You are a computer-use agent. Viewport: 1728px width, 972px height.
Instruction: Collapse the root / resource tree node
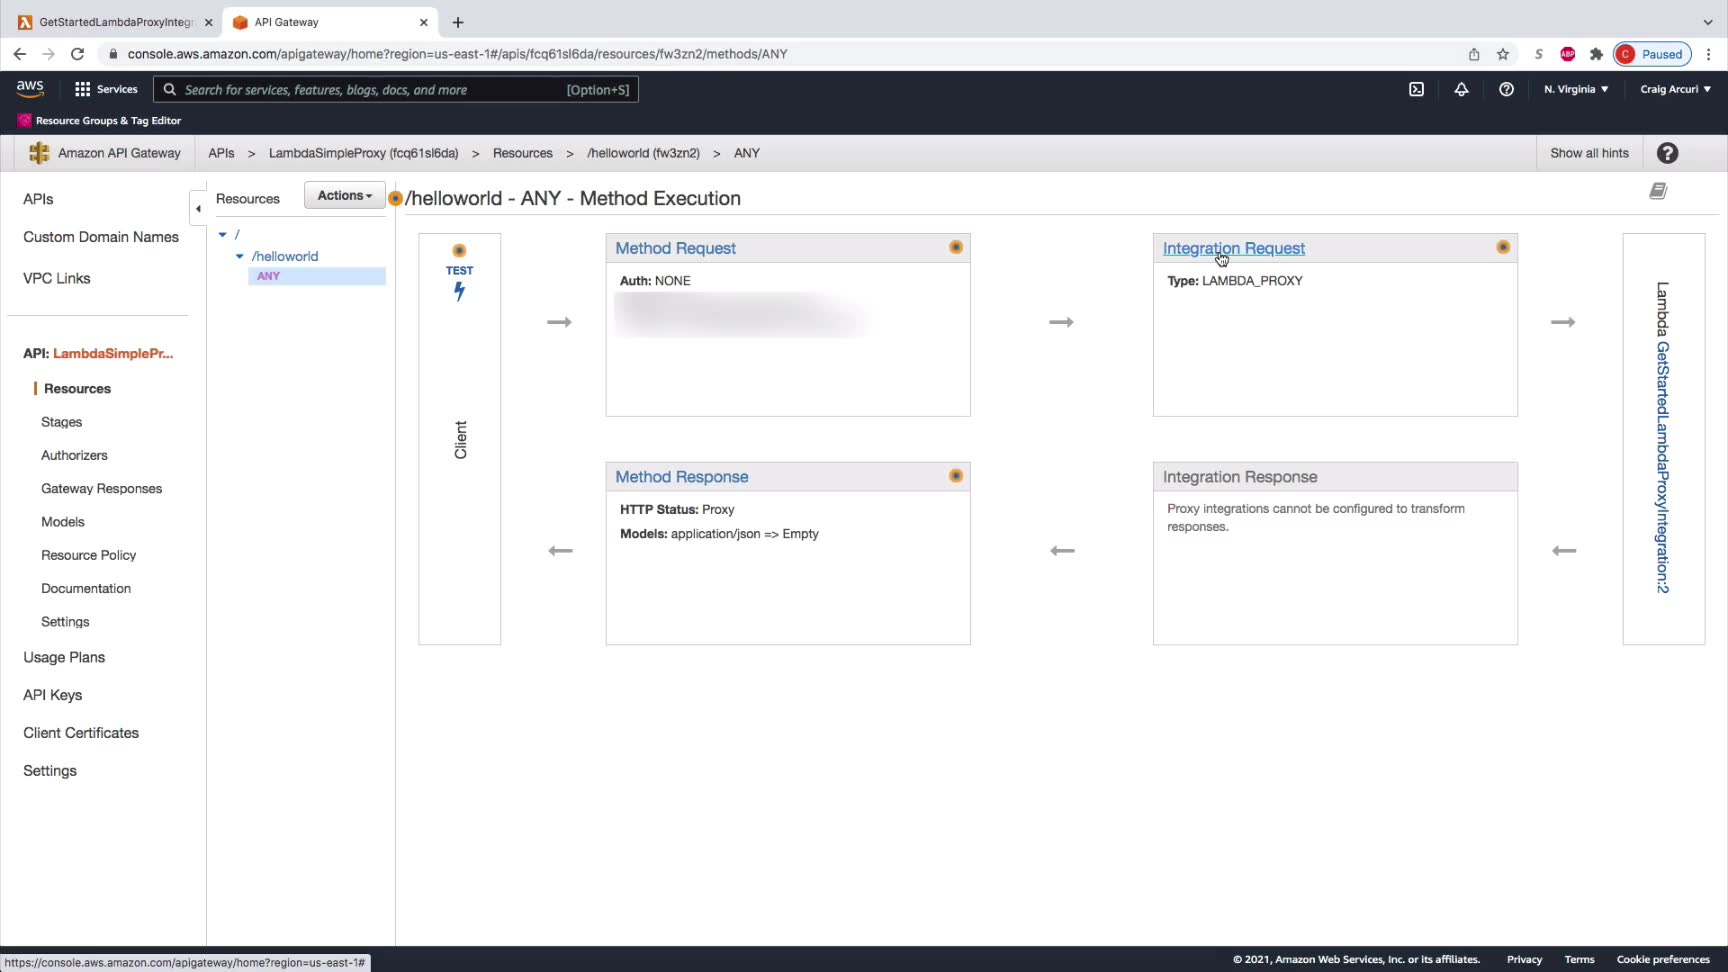(x=223, y=234)
